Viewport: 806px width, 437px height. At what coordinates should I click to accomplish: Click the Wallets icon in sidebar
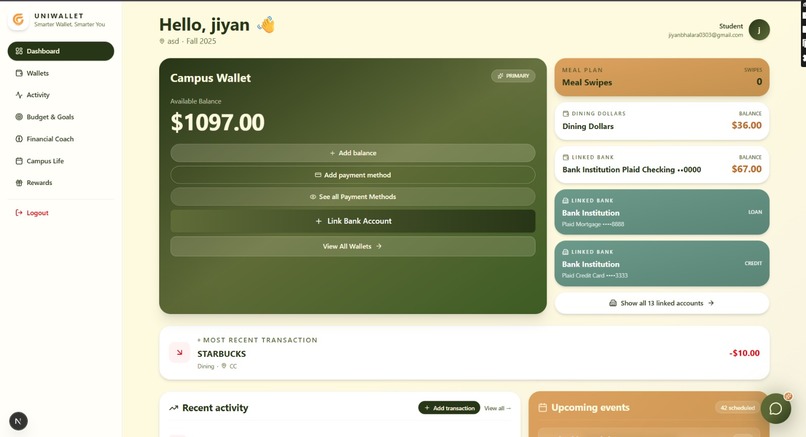pos(19,73)
